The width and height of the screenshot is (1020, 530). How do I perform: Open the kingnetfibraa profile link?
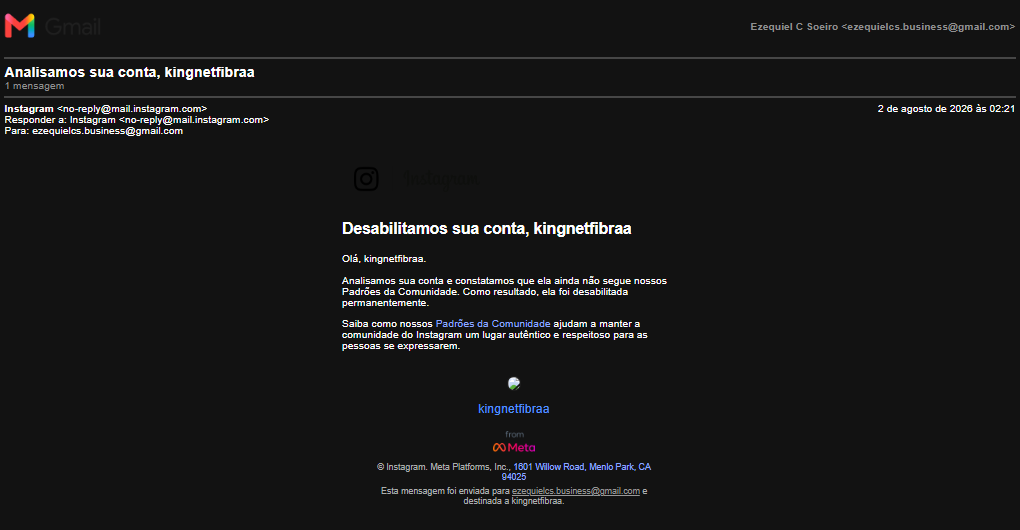coord(514,409)
